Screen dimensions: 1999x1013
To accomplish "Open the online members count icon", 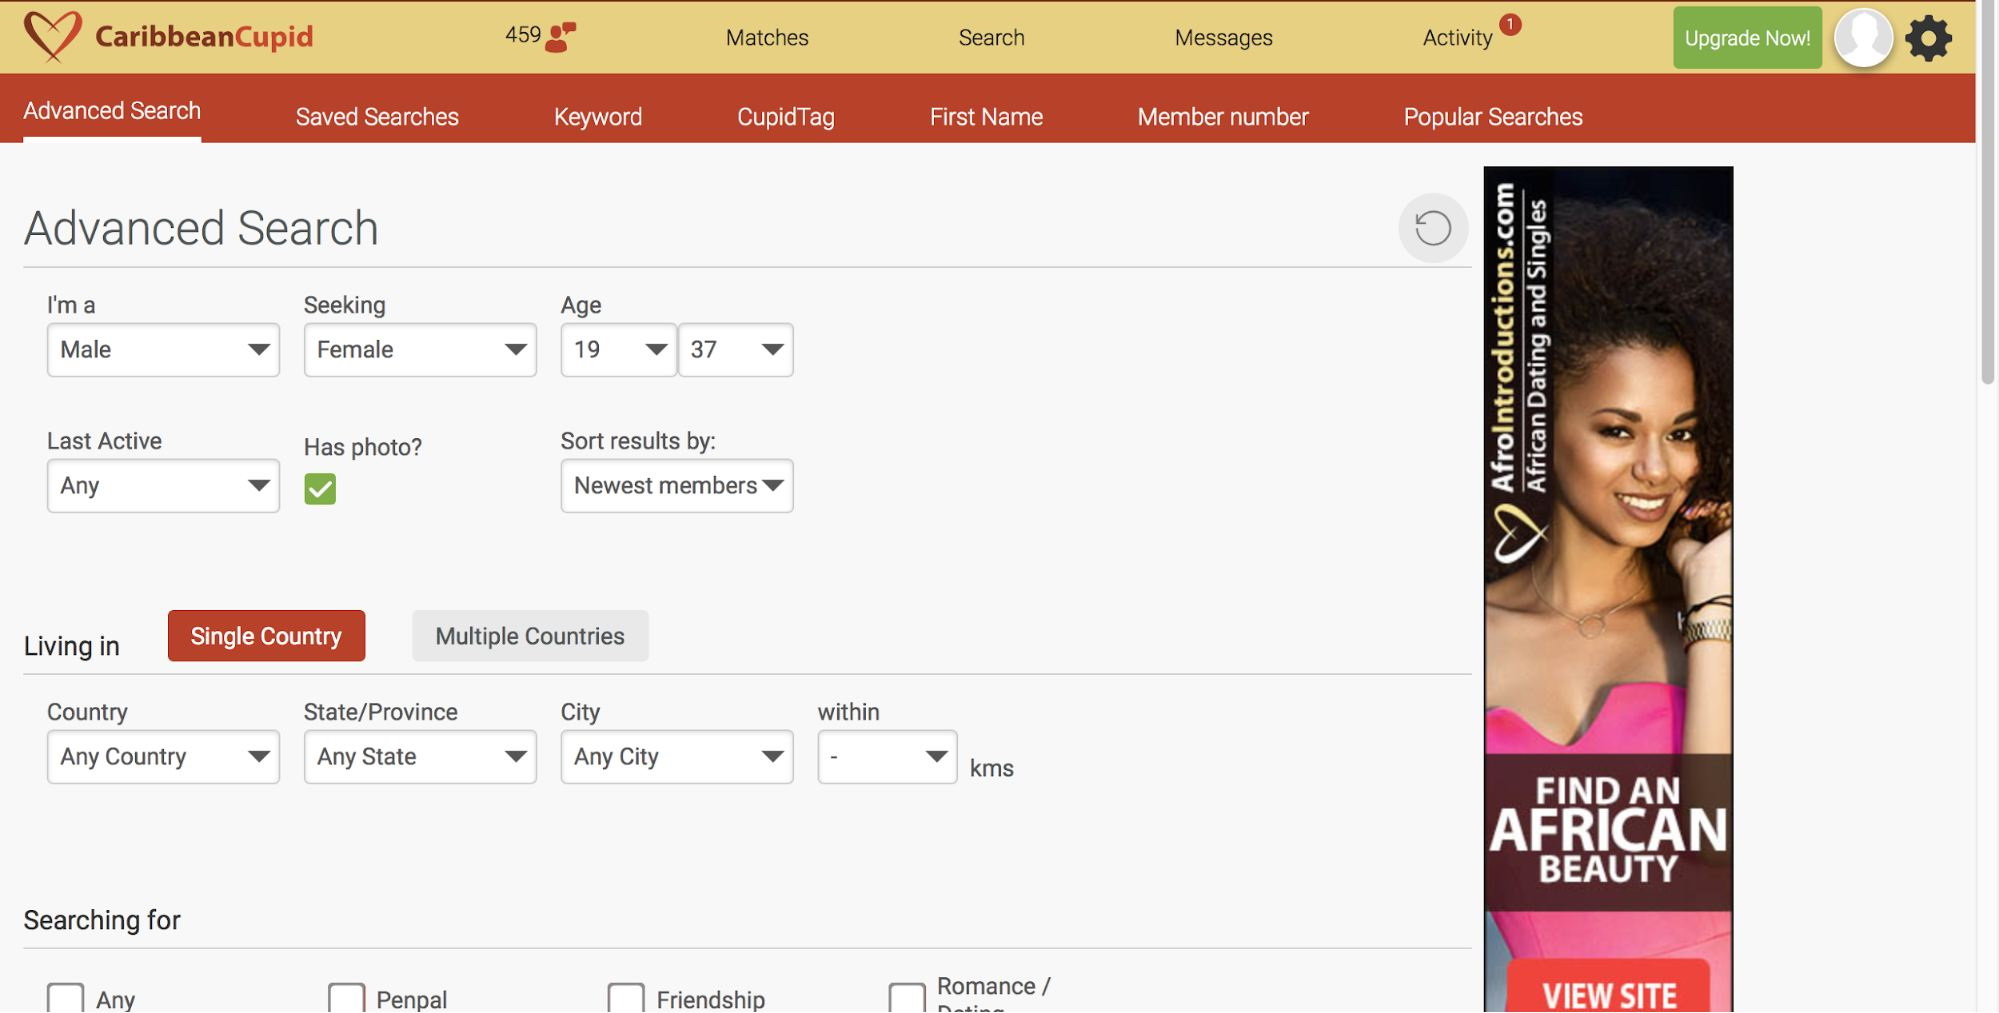I will [560, 37].
